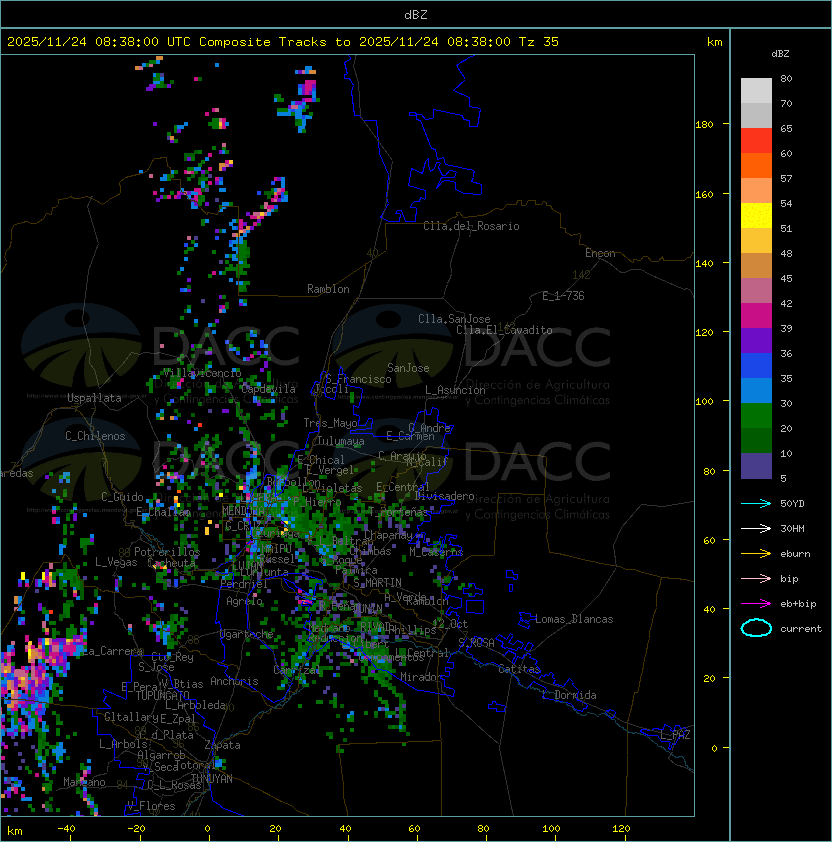832x842 pixels.
Task: Click the 12_Oct map label
Action: [x=450, y=624]
